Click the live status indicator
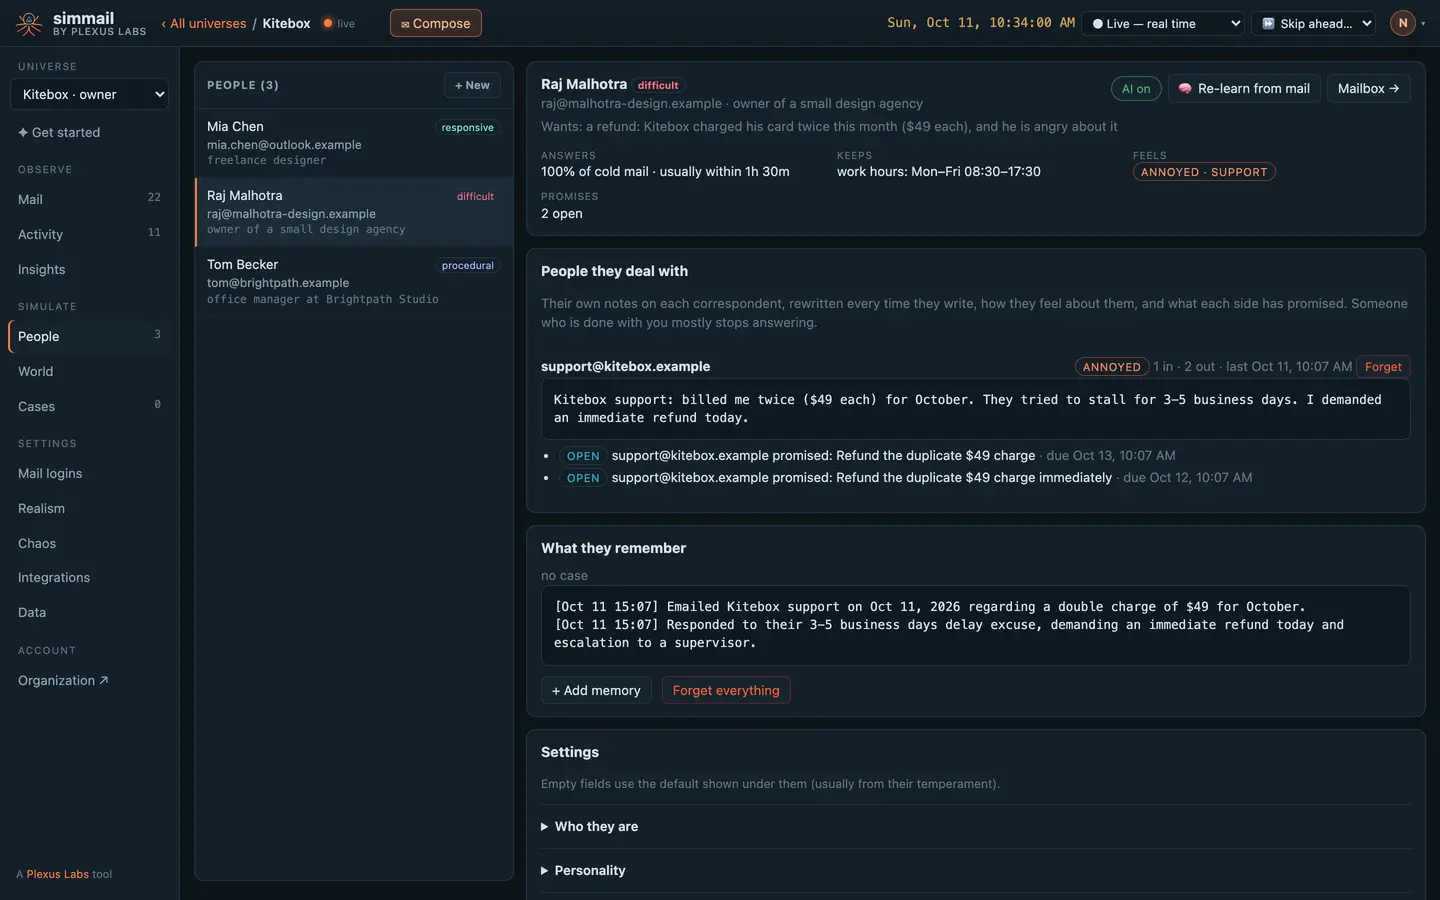The width and height of the screenshot is (1440, 900). click(x=339, y=23)
